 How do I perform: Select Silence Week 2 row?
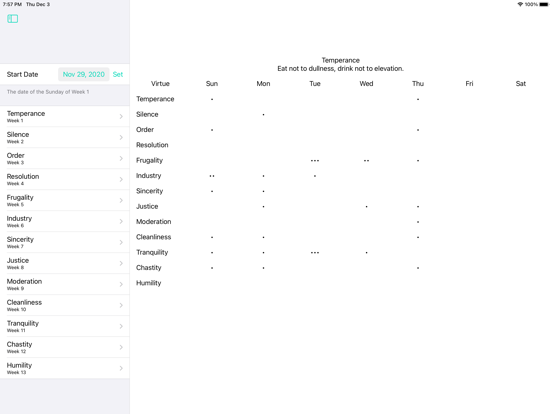65,137
